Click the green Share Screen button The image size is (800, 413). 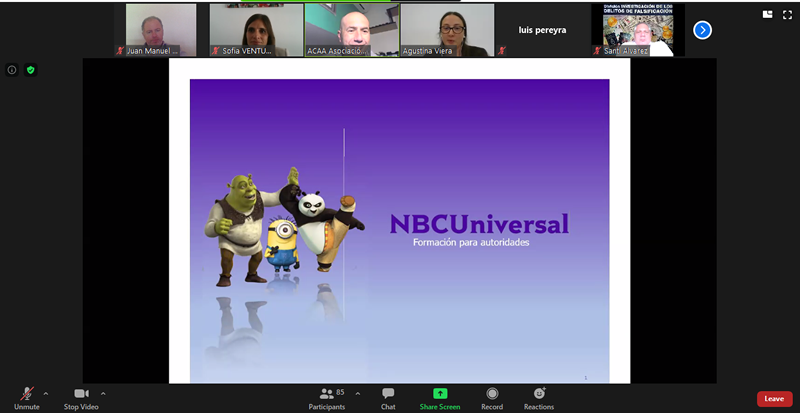point(440,398)
